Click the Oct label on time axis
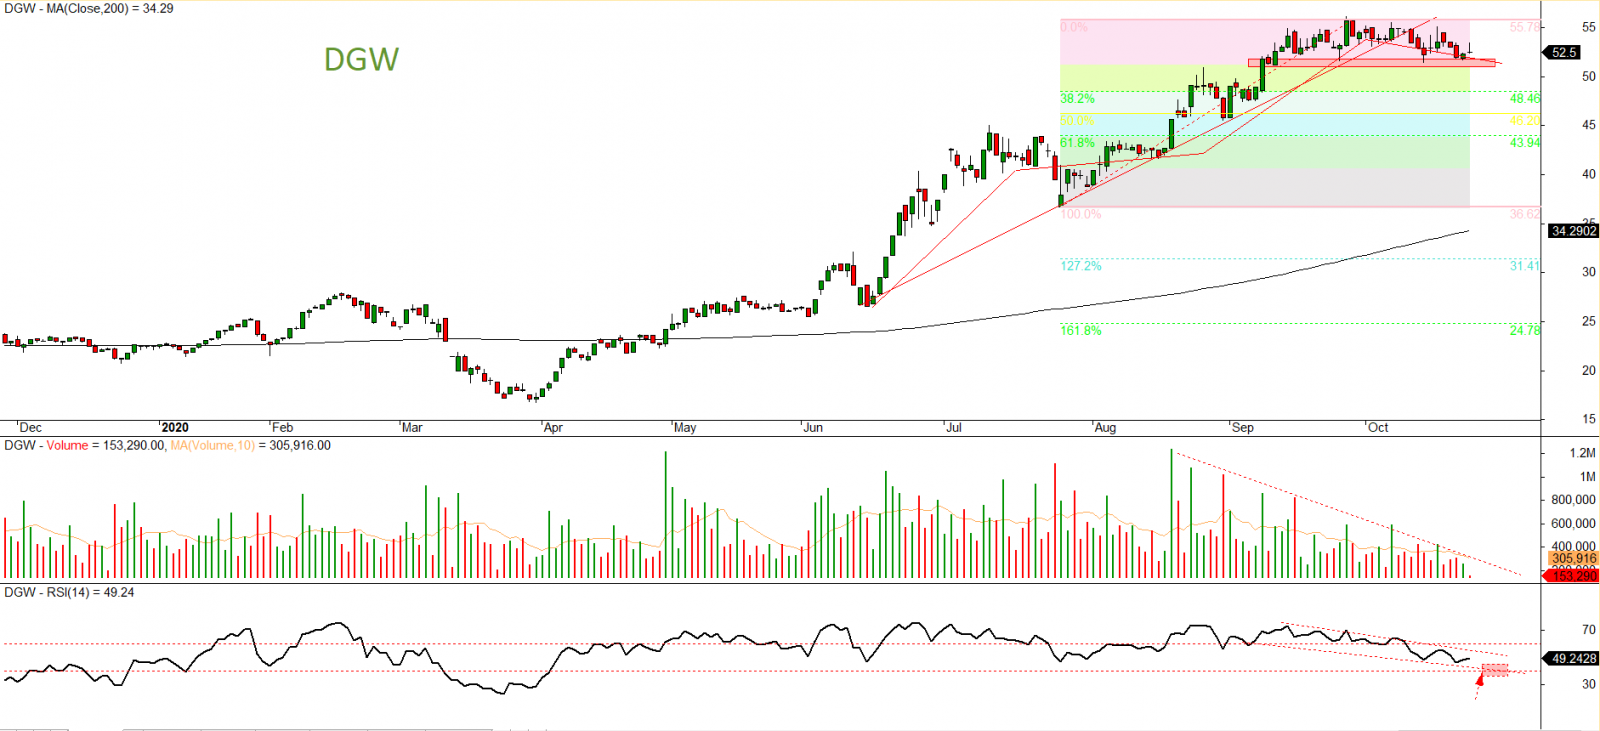This screenshot has width=1600, height=731. [x=1378, y=428]
